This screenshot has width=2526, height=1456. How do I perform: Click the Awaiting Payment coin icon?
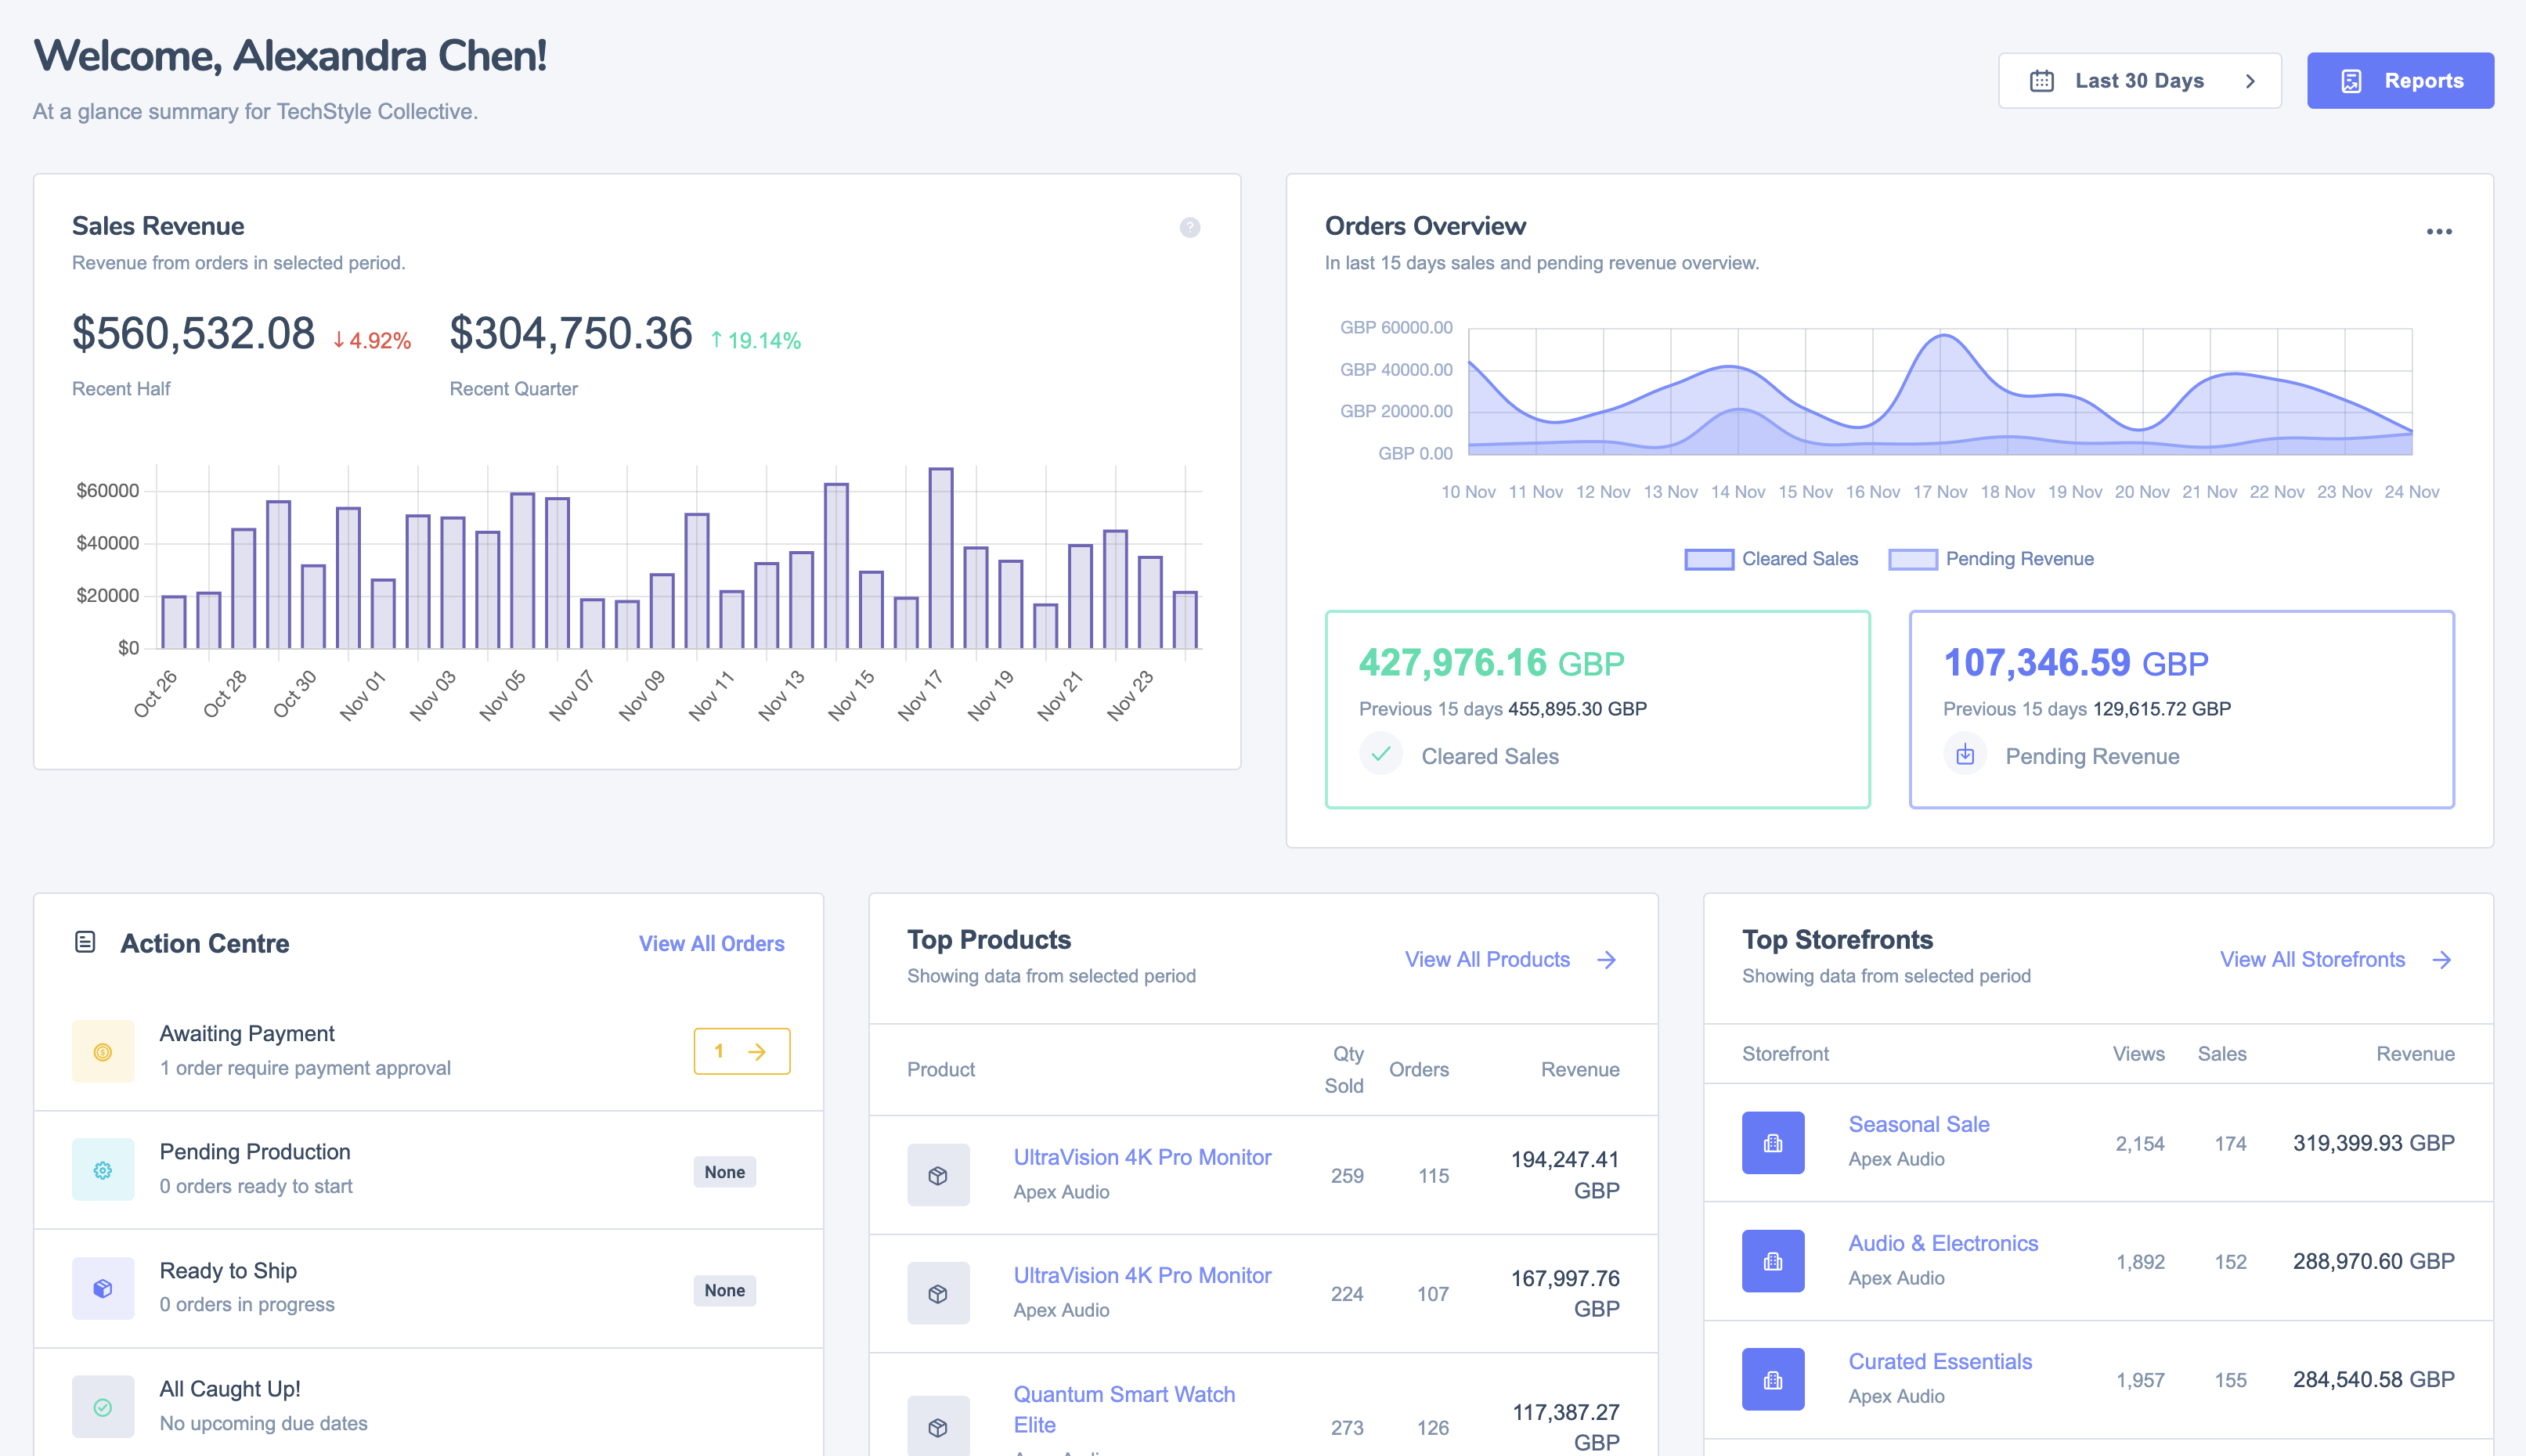coord(102,1051)
